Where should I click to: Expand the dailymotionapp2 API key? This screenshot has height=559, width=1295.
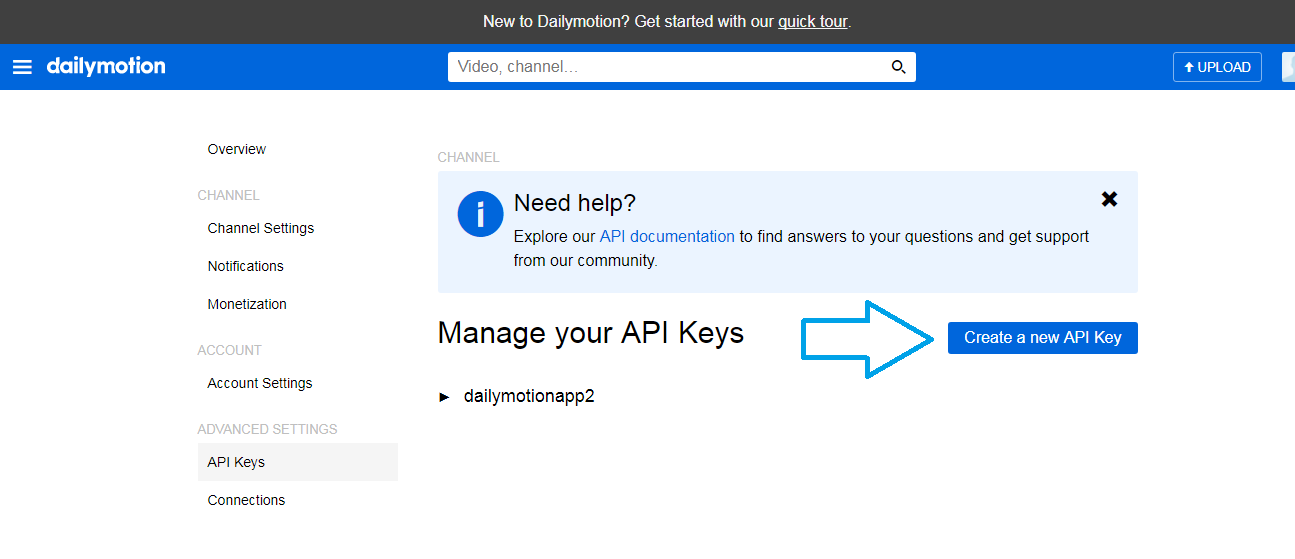coord(445,397)
